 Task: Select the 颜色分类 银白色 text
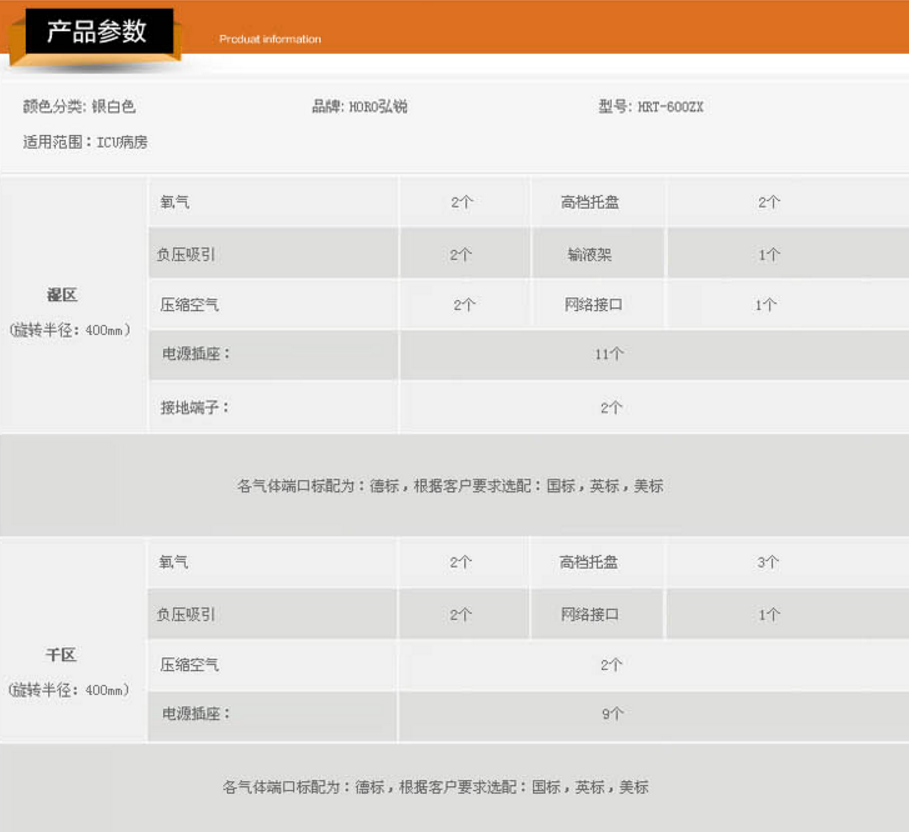tap(79, 106)
